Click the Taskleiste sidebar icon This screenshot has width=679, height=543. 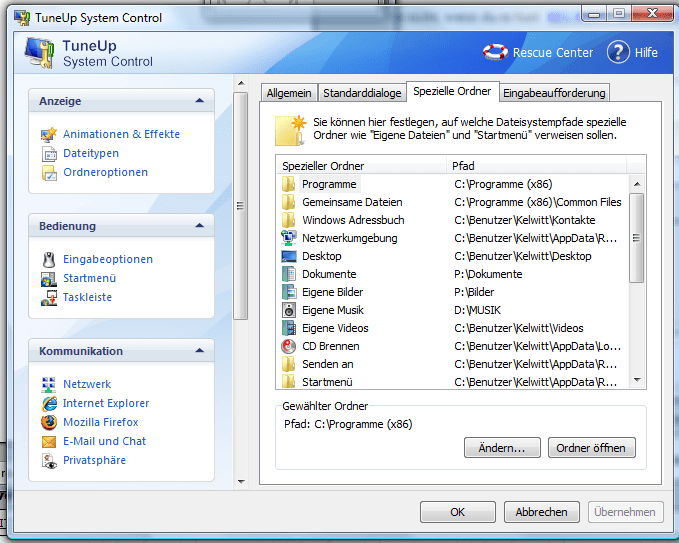click(49, 297)
